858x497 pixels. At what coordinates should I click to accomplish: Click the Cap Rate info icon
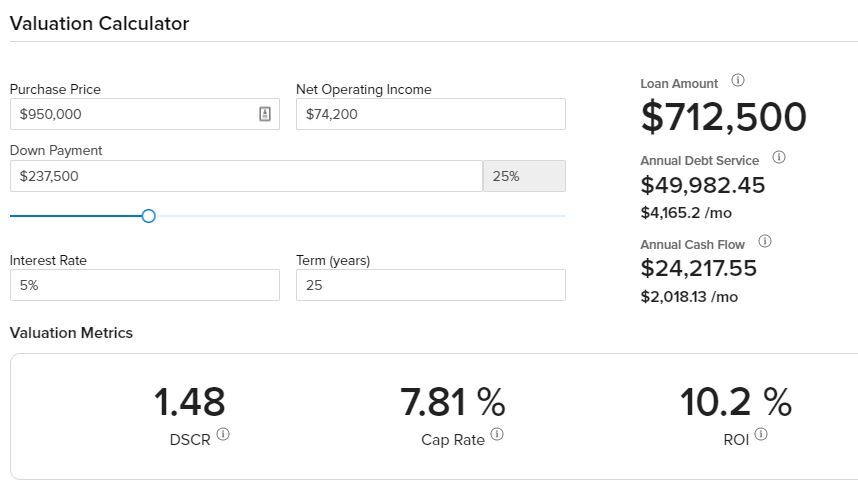tap(497, 435)
